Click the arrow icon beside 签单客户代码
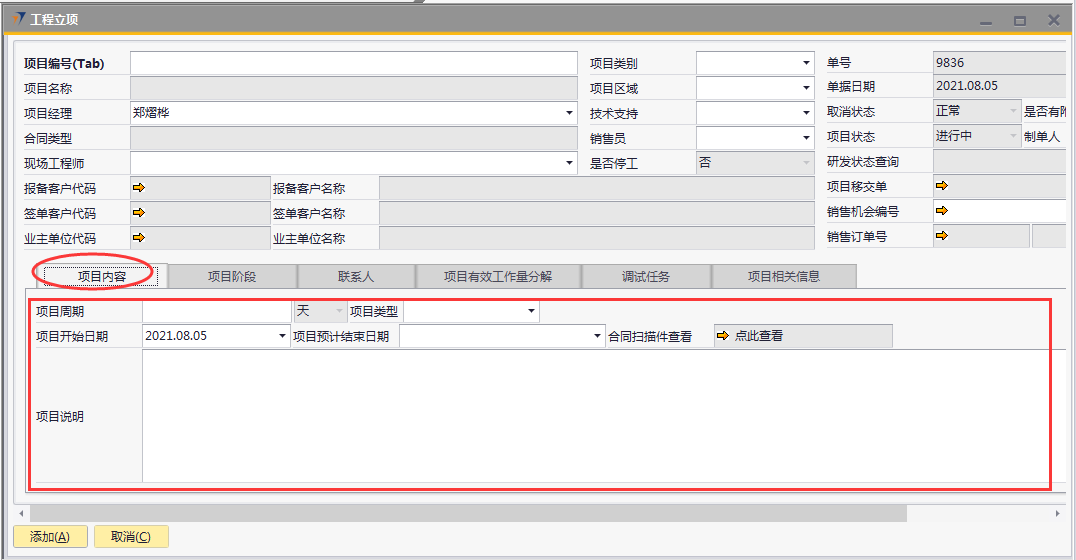Image resolution: width=1076 pixels, height=560 pixels. click(x=139, y=212)
